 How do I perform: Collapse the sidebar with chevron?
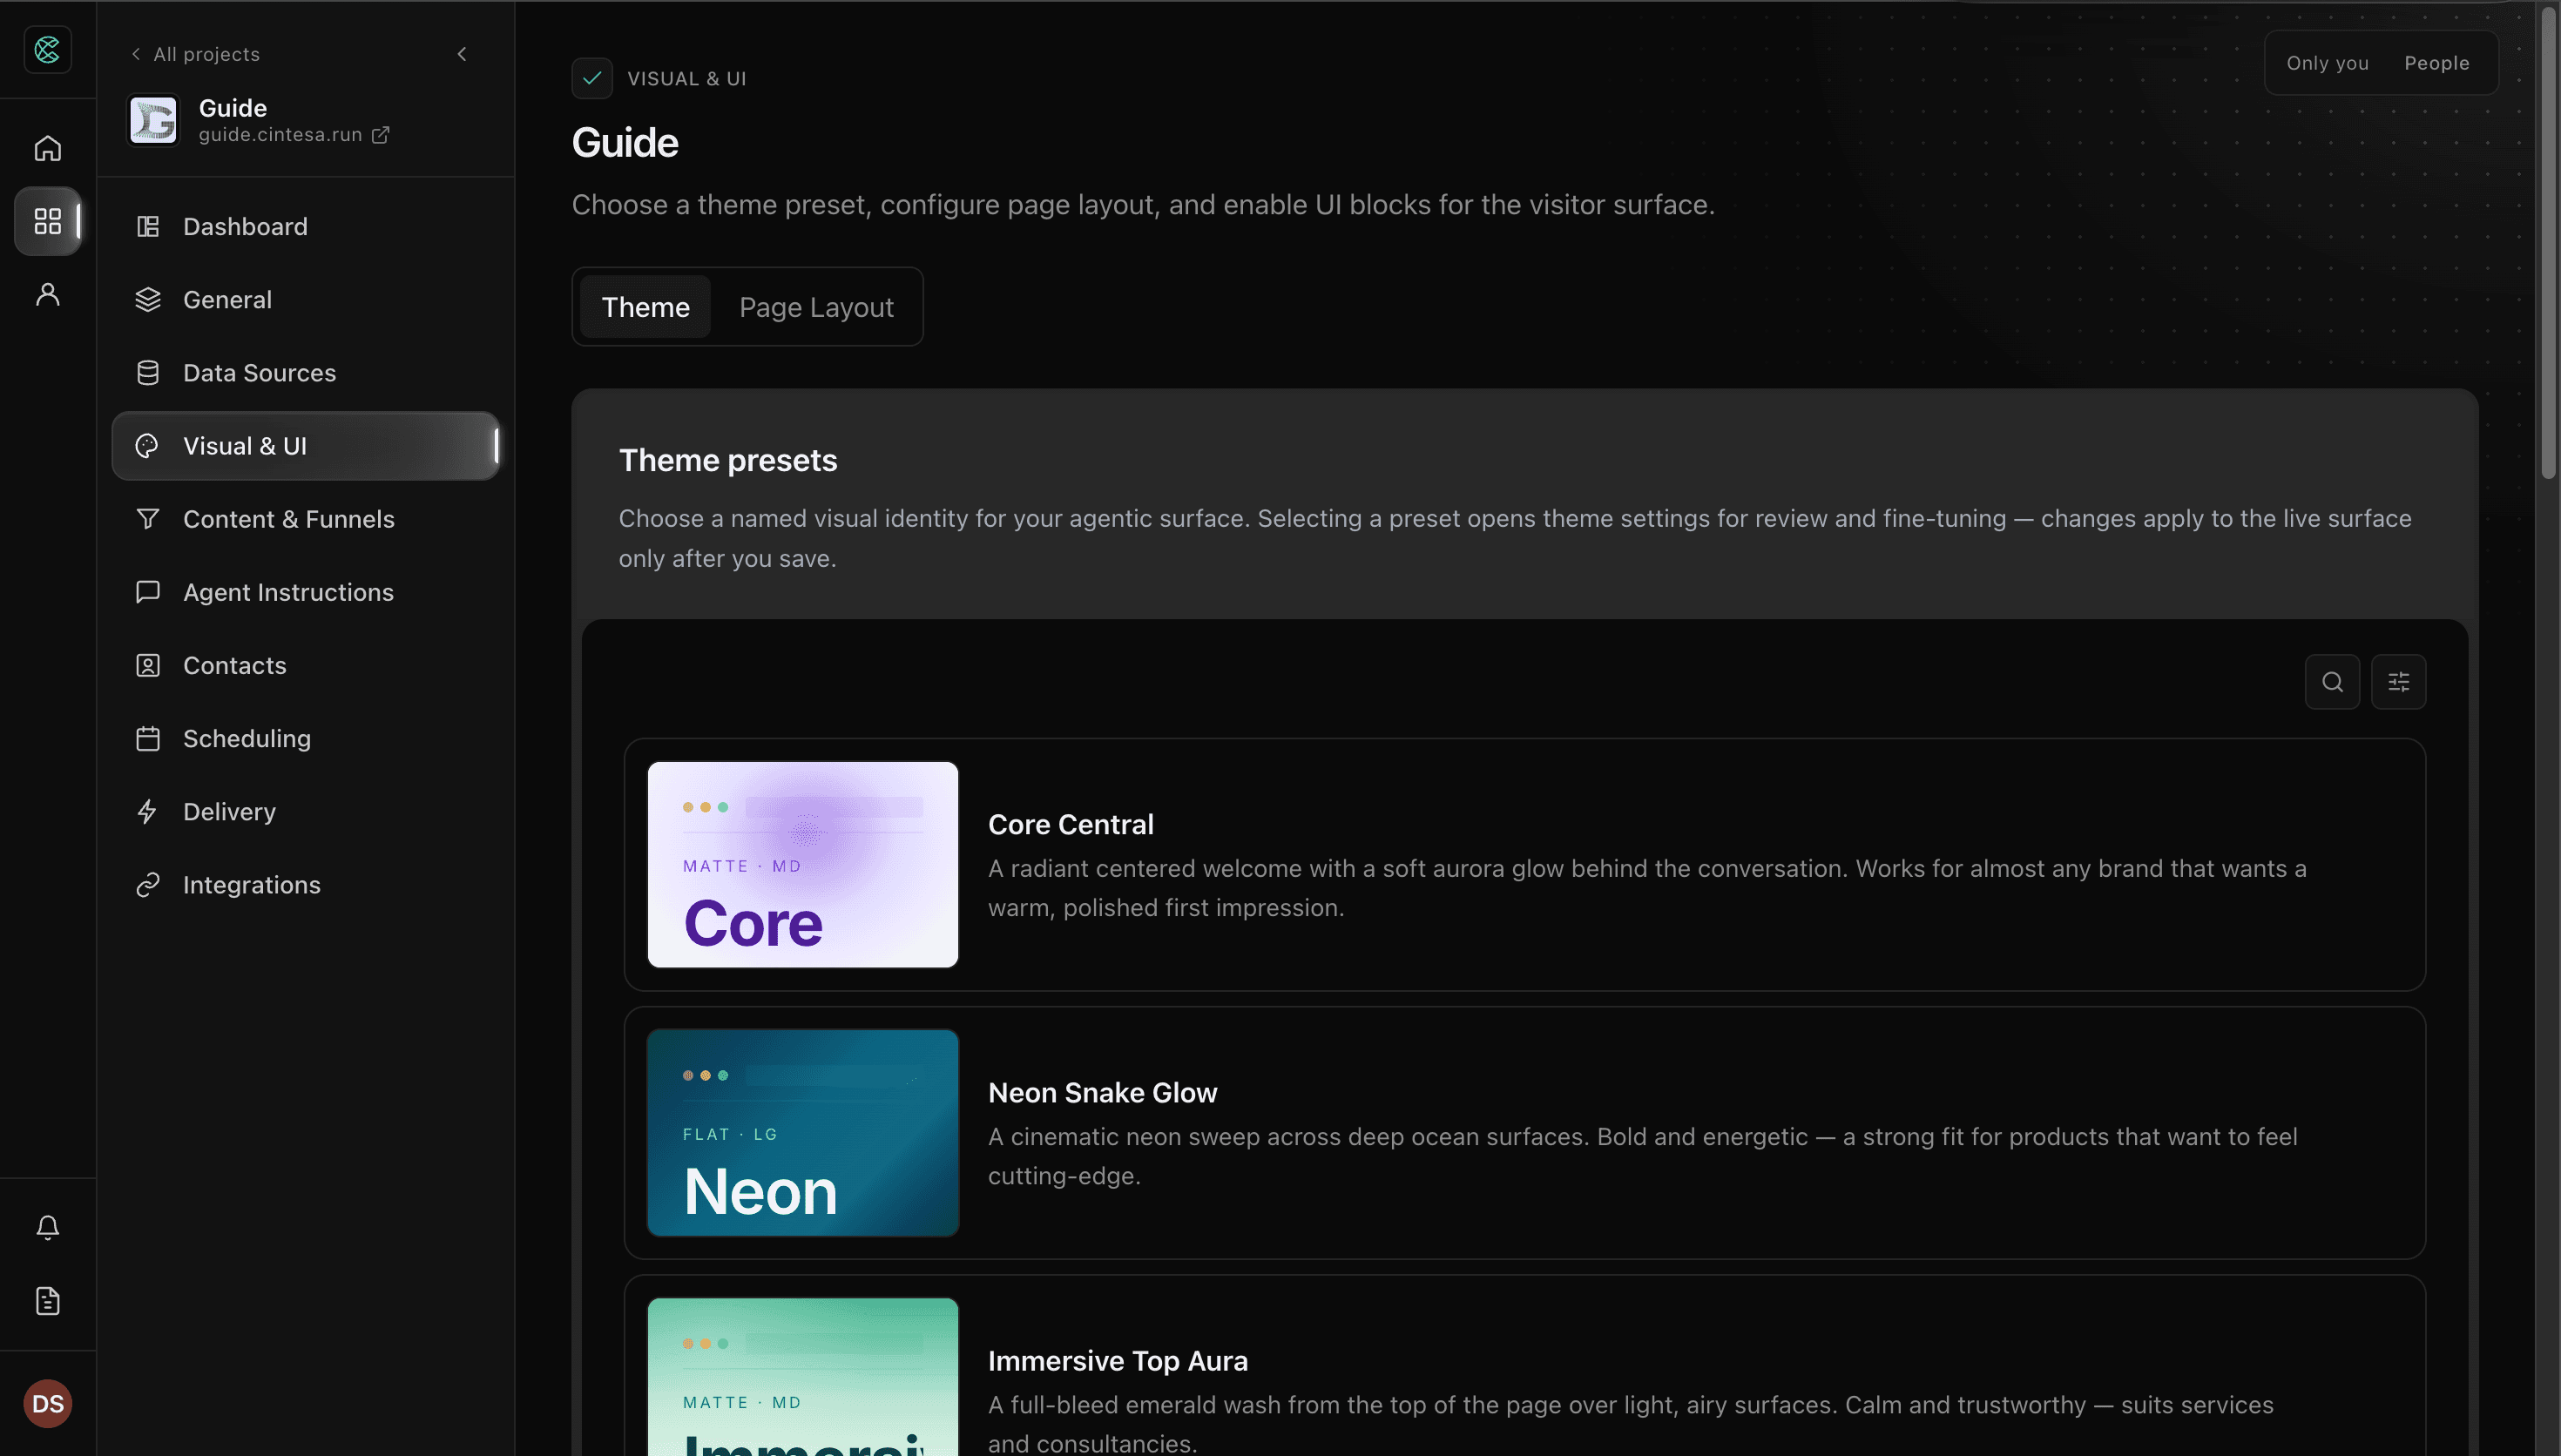coord(461,54)
